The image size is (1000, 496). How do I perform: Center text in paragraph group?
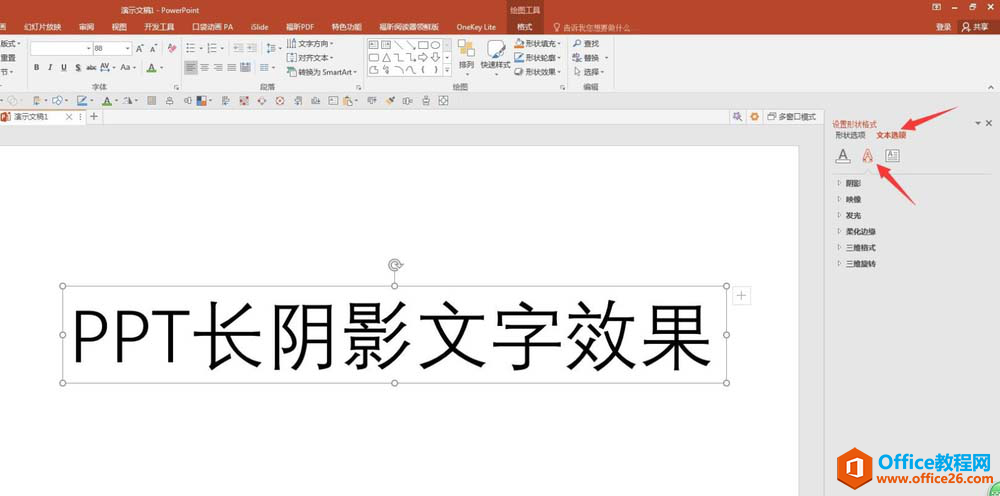205,68
